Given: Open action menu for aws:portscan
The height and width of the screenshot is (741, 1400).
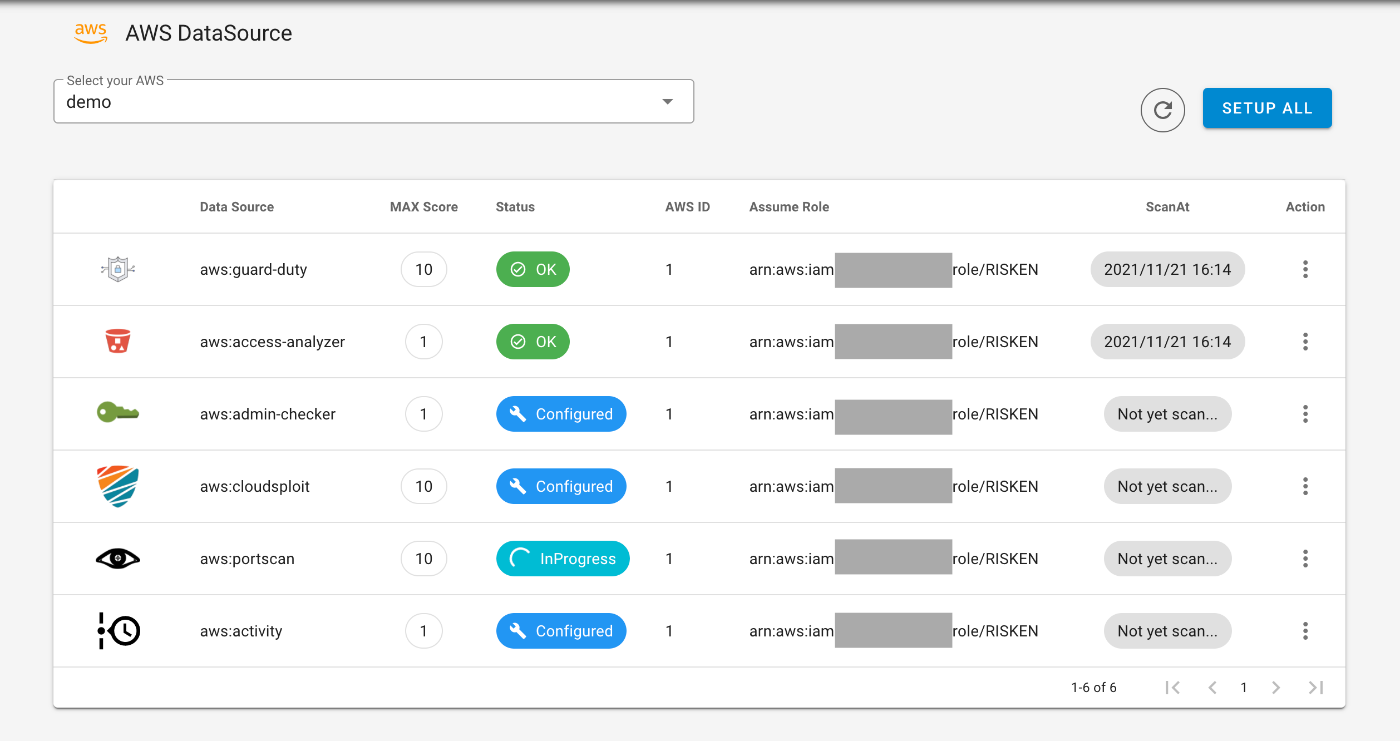Looking at the screenshot, I should click(1305, 559).
